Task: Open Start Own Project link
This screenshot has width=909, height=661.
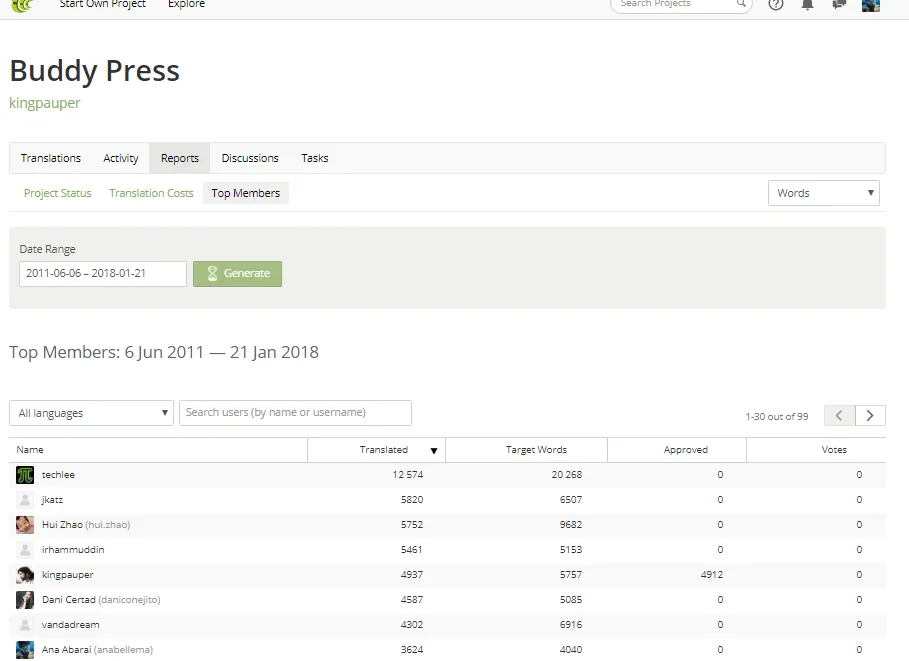Action: point(103,4)
